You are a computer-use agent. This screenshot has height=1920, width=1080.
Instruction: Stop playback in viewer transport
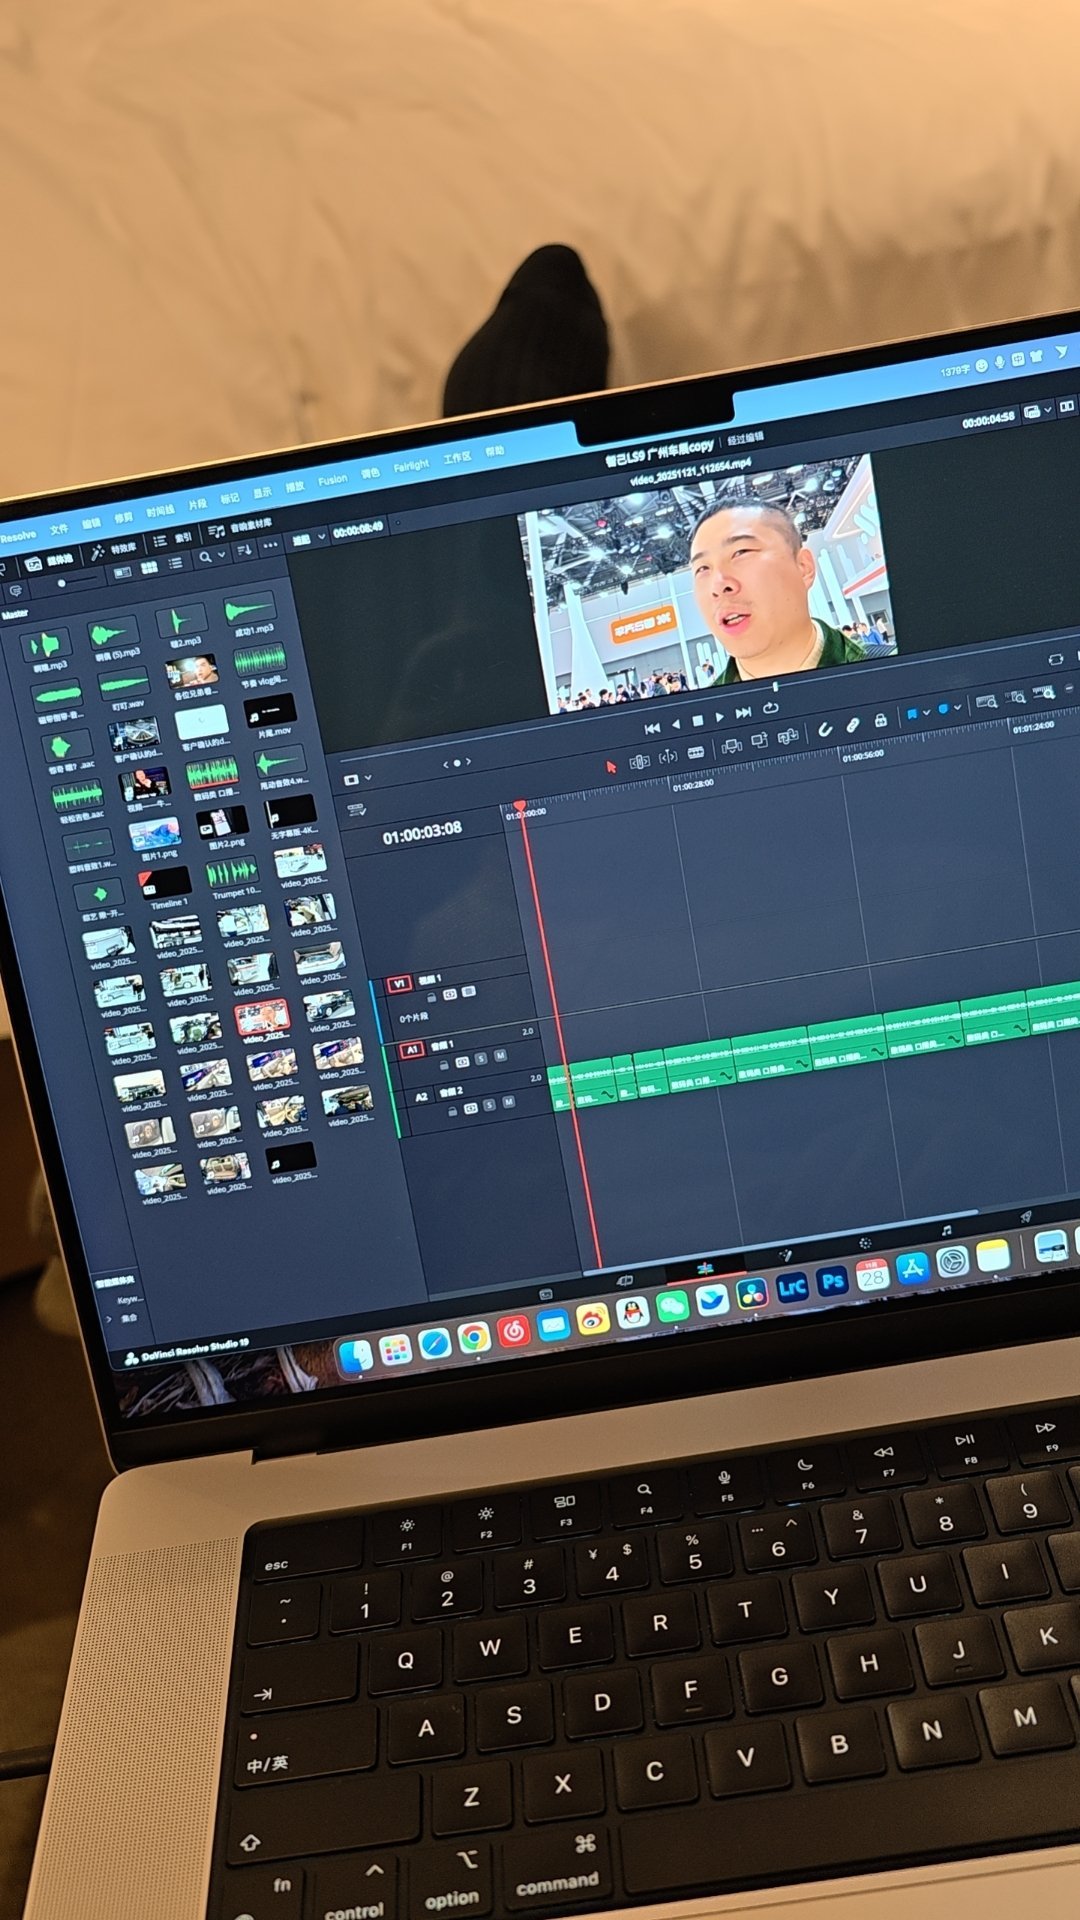pos(698,721)
